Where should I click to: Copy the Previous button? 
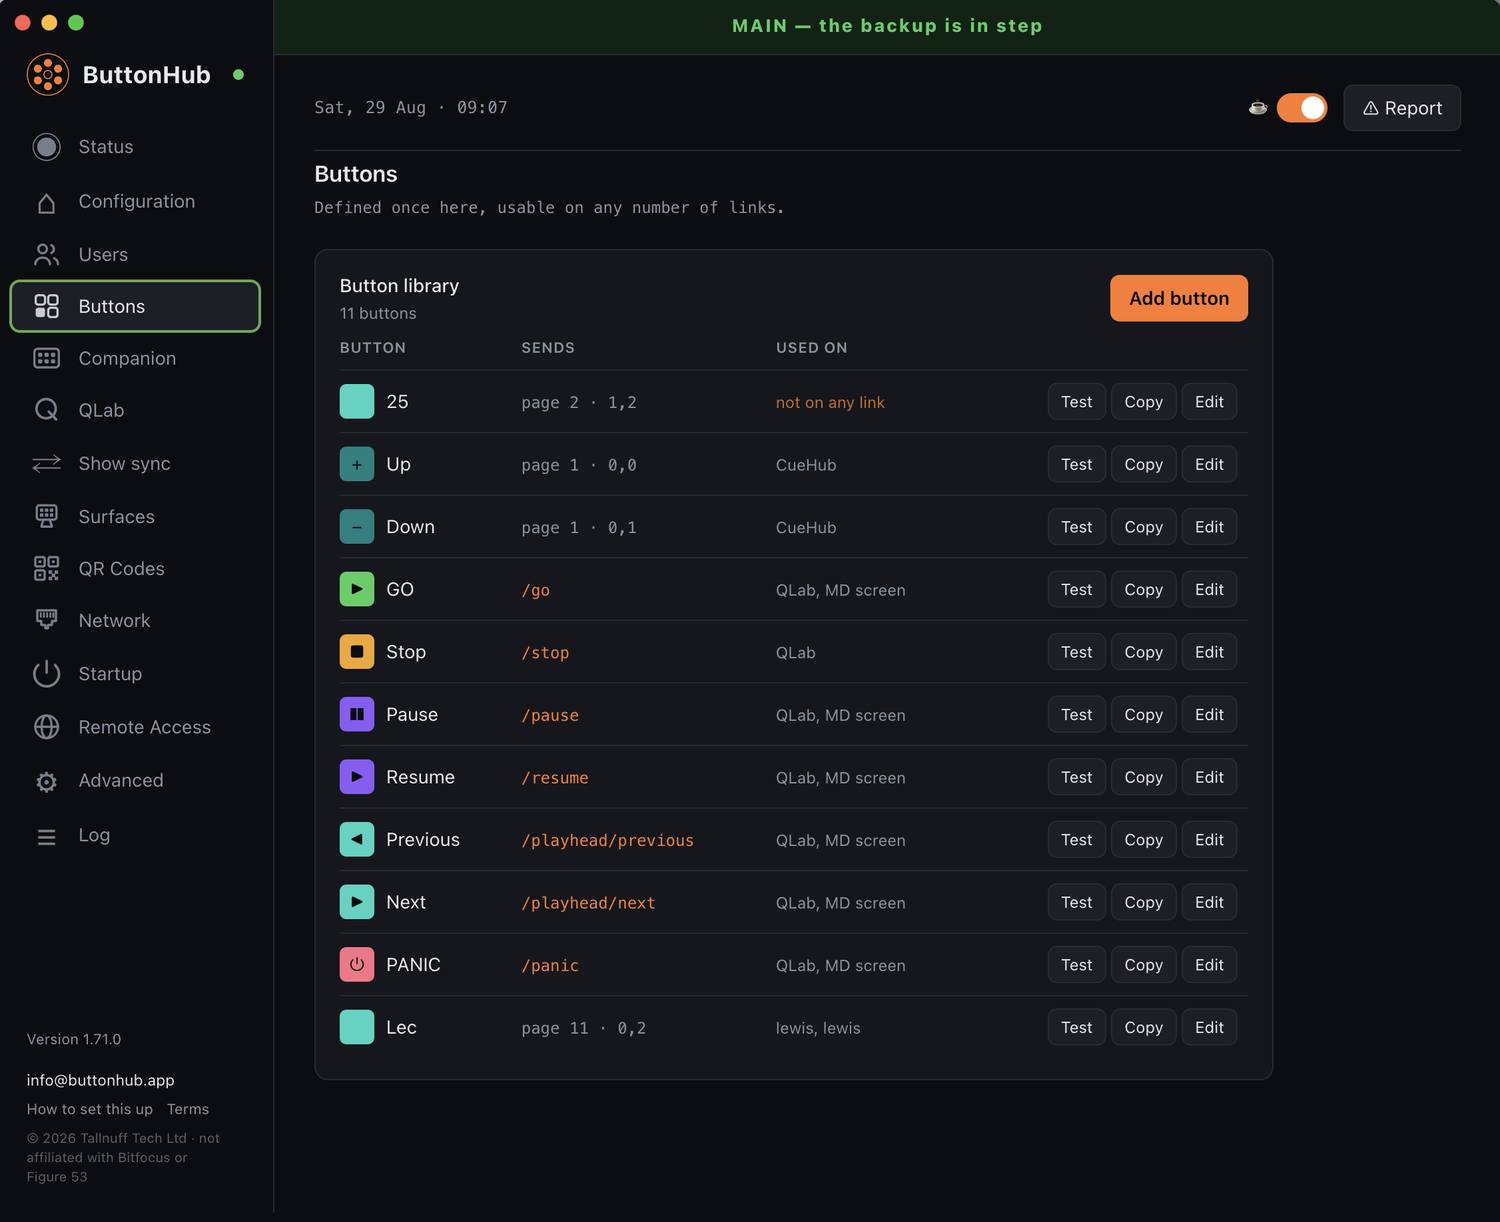point(1143,839)
